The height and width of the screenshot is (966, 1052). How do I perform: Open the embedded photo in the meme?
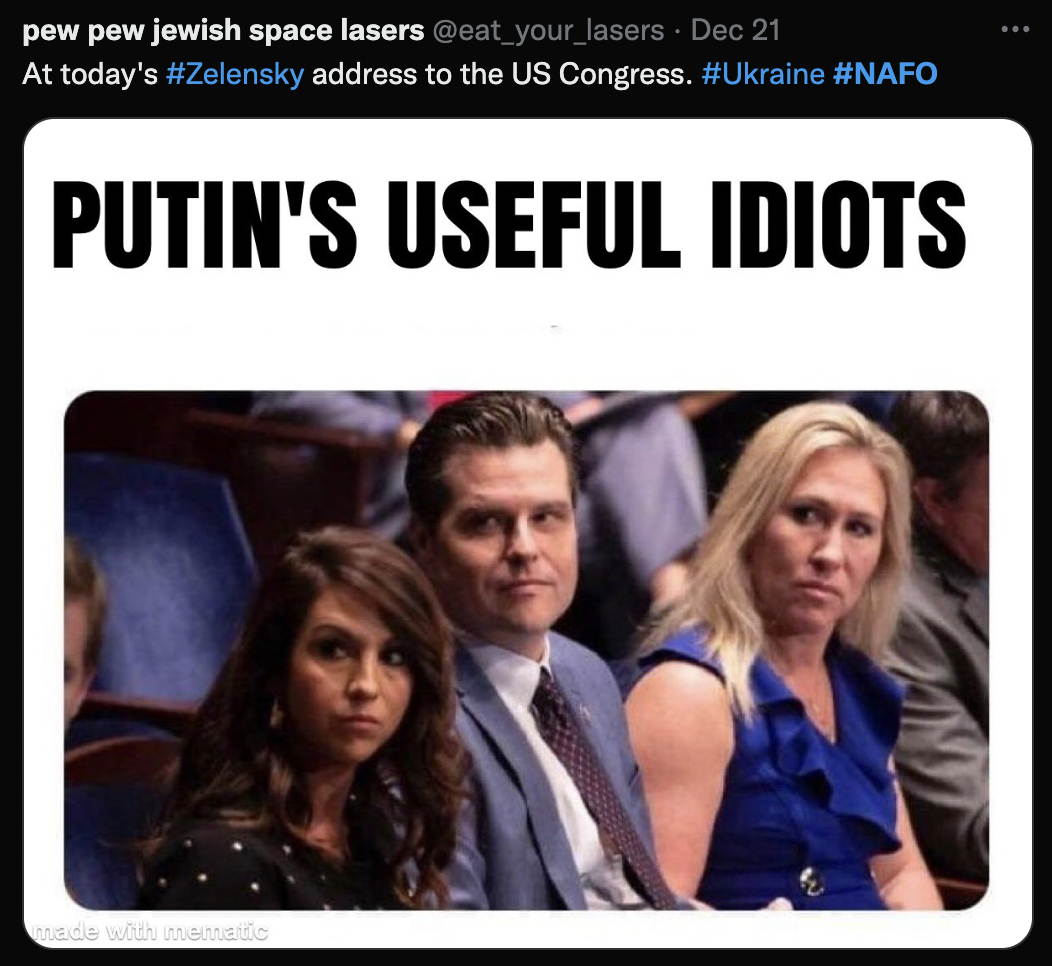526,650
